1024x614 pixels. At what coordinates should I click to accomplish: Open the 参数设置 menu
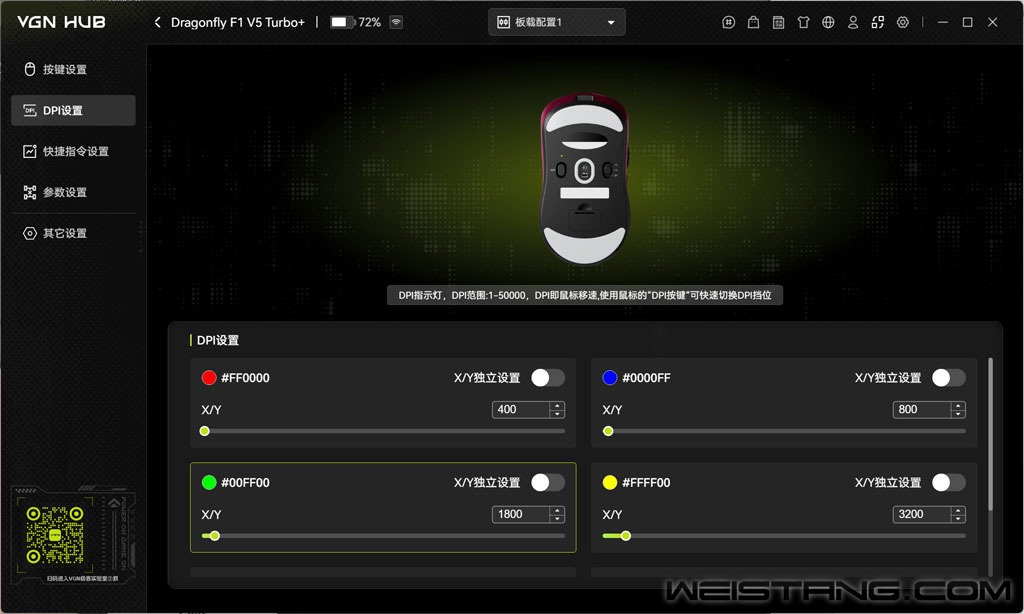coord(73,192)
